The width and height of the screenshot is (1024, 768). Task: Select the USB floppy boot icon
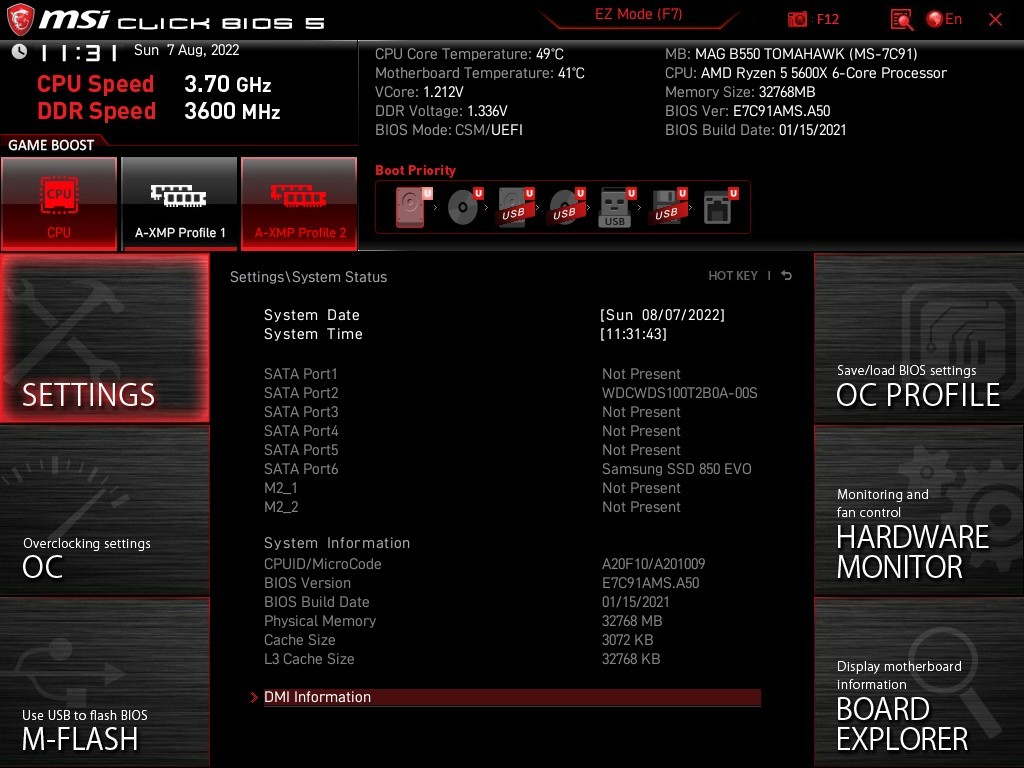667,207
